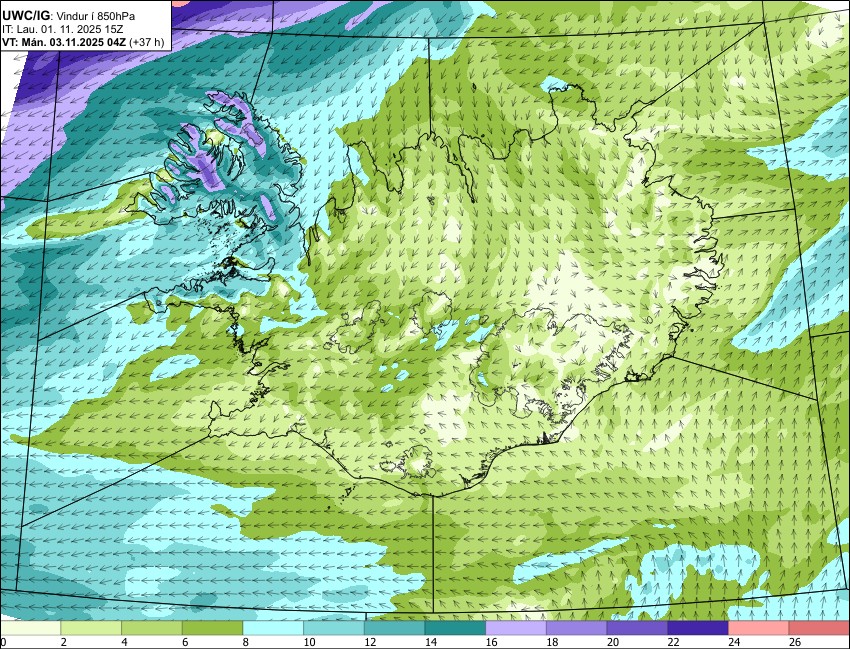Click the legend swatch between 0 and 2
The width and height of the screenshot is (850, 649).
(x=30, y=628)
